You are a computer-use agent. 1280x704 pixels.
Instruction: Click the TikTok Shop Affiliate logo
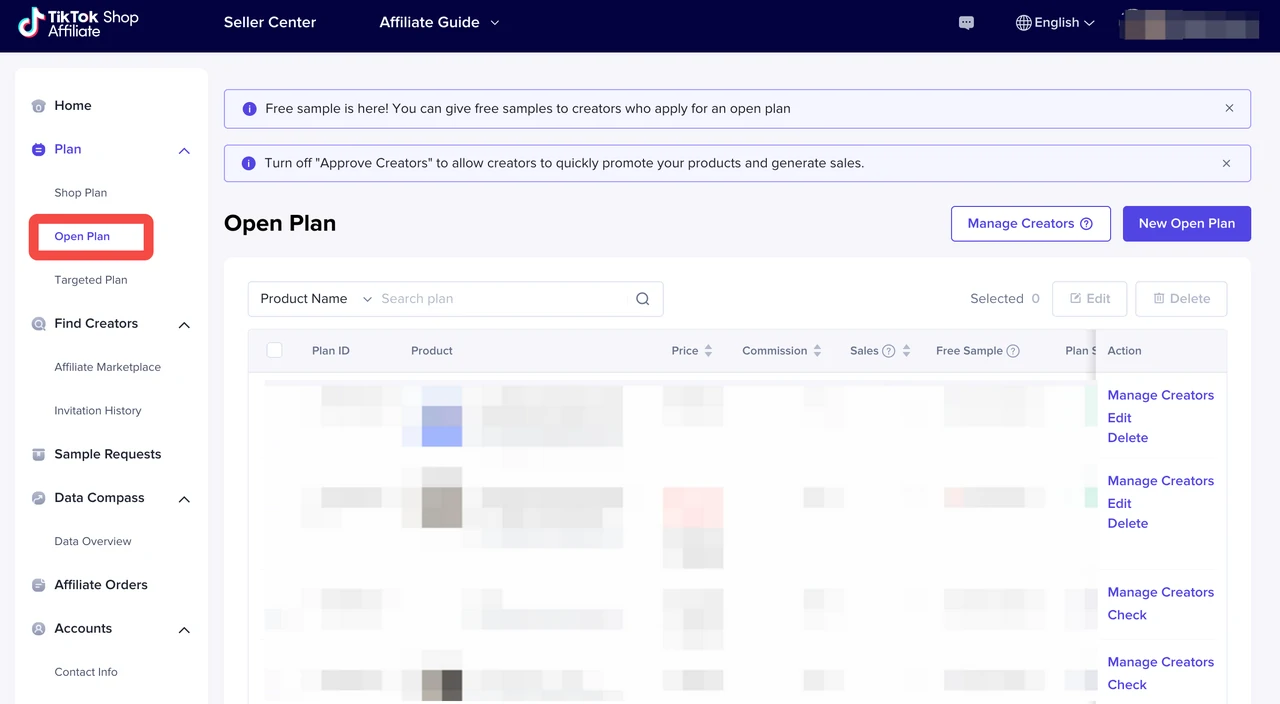click(x=78, y=23)
